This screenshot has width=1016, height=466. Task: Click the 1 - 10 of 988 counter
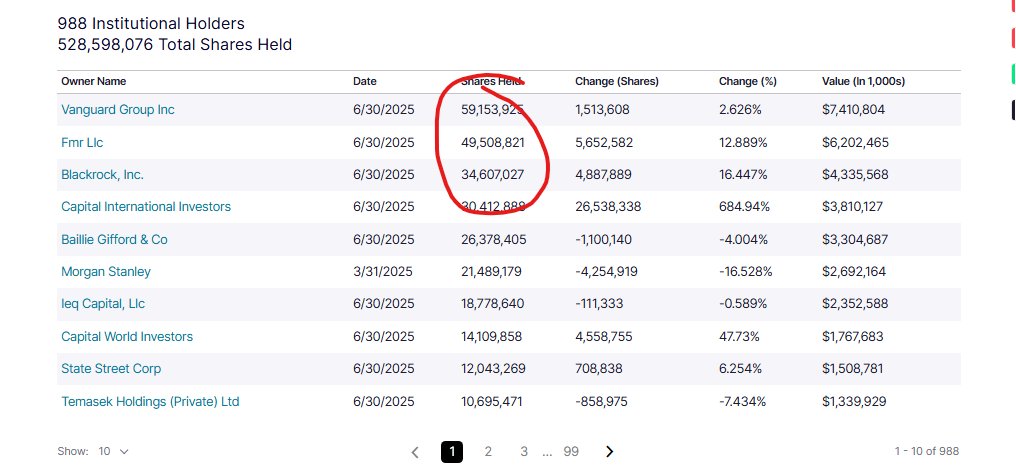(927, 451)
